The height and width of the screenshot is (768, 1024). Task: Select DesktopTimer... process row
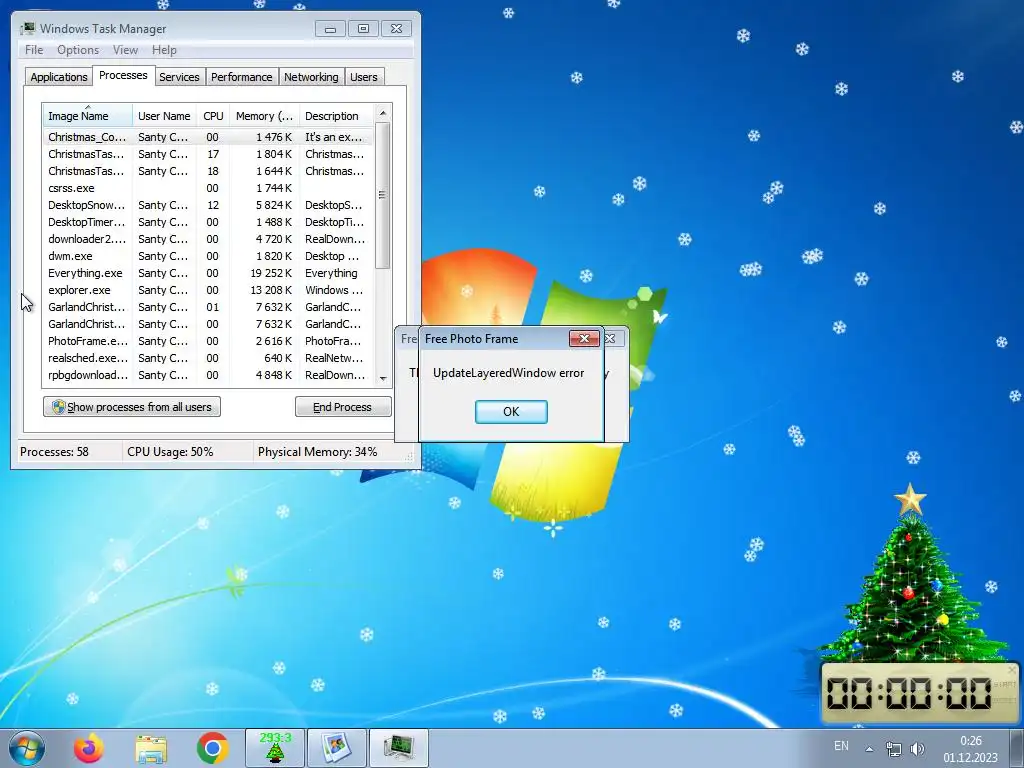point(208,222)
